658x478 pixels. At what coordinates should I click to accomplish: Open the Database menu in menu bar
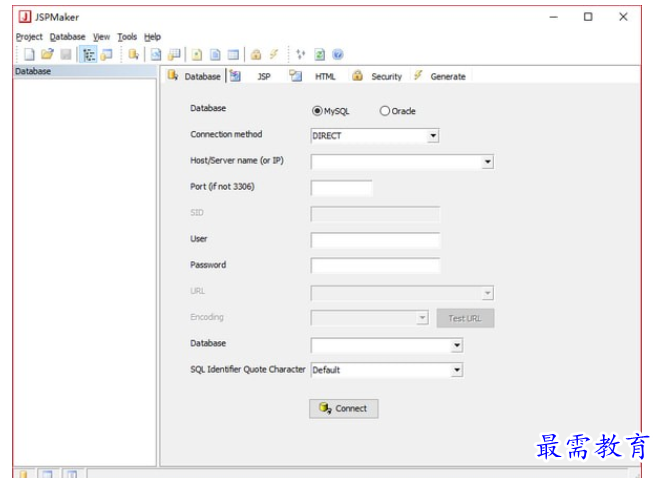pyautogui.click(x=67, y=37)
